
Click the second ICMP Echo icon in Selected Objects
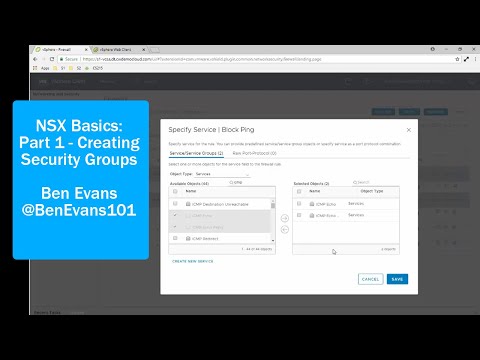pos(312,215)
